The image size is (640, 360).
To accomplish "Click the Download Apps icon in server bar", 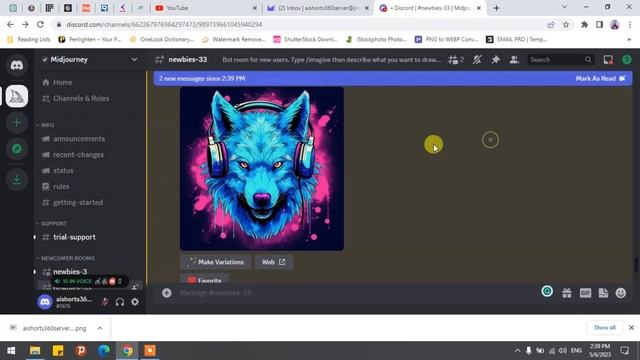I will (x=17, y=179).
